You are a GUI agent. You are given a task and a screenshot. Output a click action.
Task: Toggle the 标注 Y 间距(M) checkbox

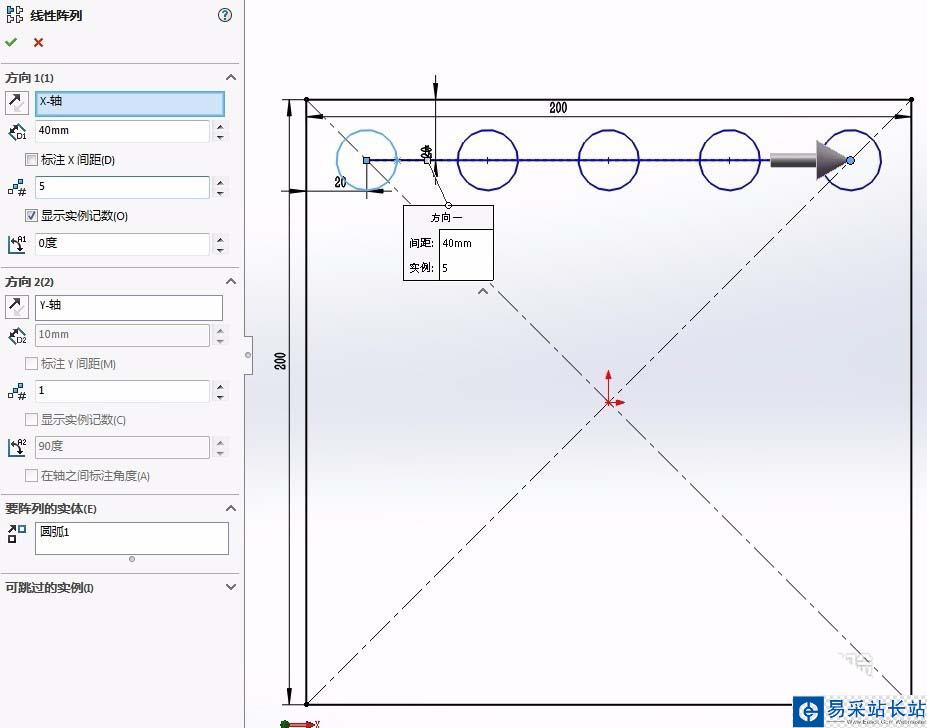pyautogui.click(x=31, y=364)
